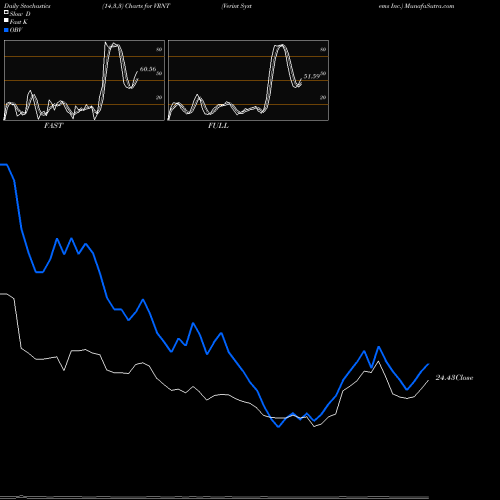Click the '24.43 Close' price label
The image size is (500, 500).
click(x=454, y=378)
